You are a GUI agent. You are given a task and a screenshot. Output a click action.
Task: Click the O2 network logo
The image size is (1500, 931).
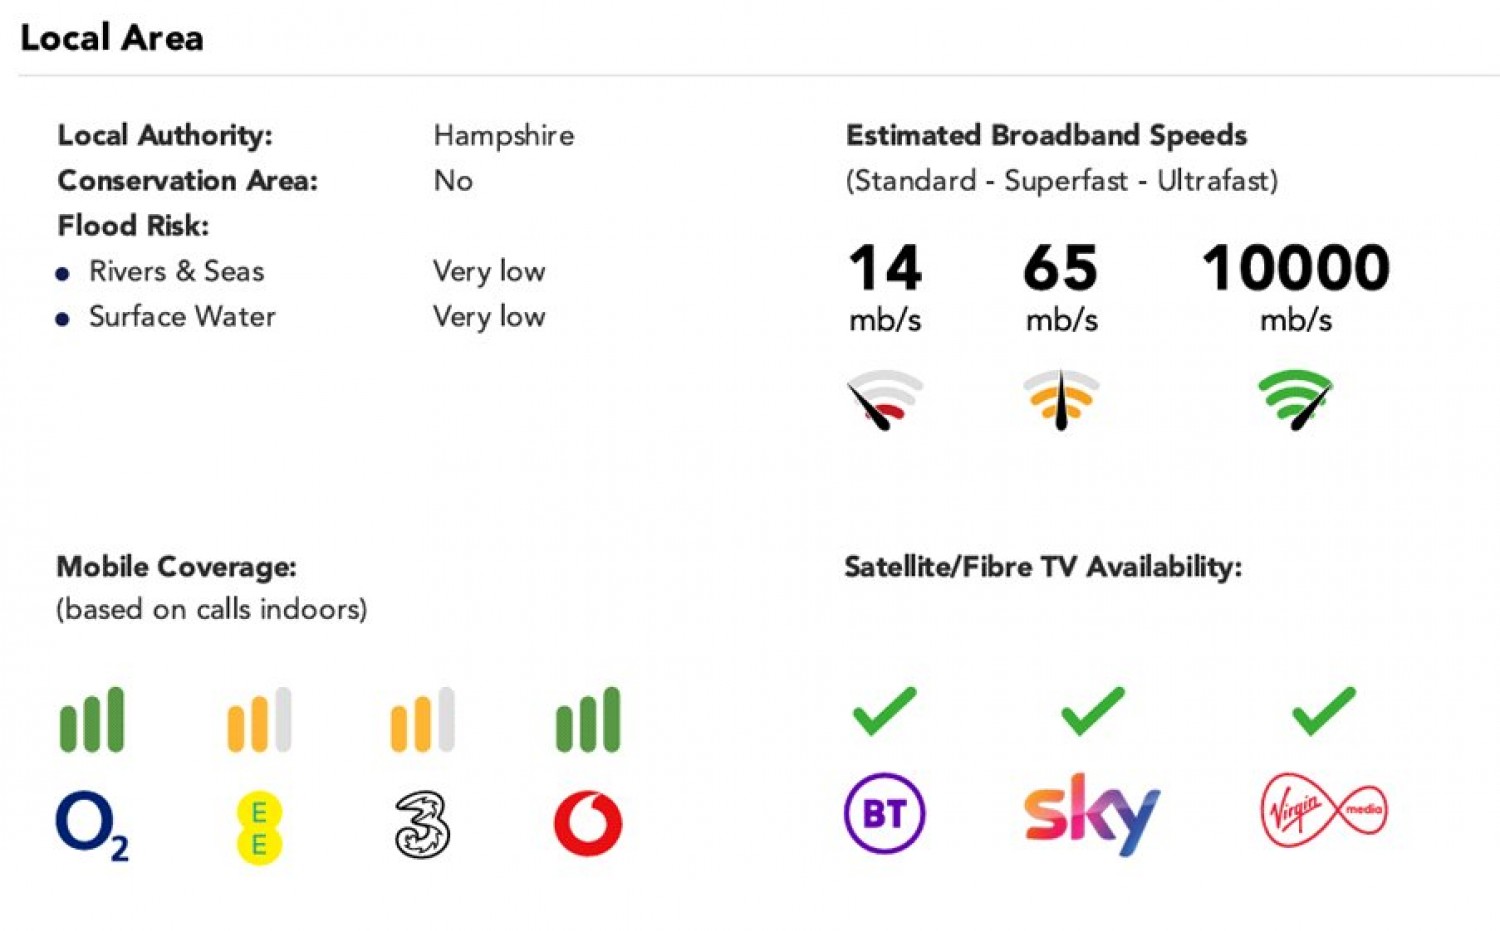(x=92, y=826)
